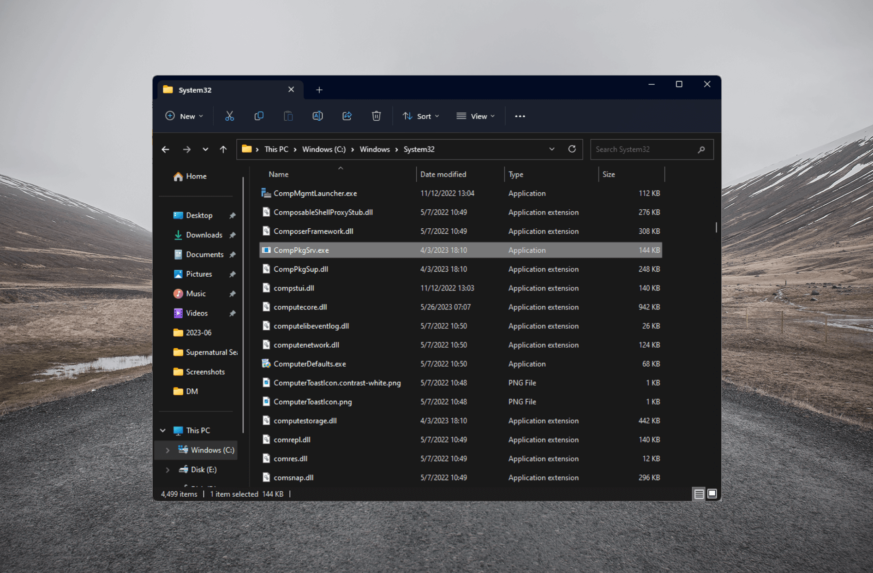Go up one folder level

pyautogui.click(x=223, y=149)
